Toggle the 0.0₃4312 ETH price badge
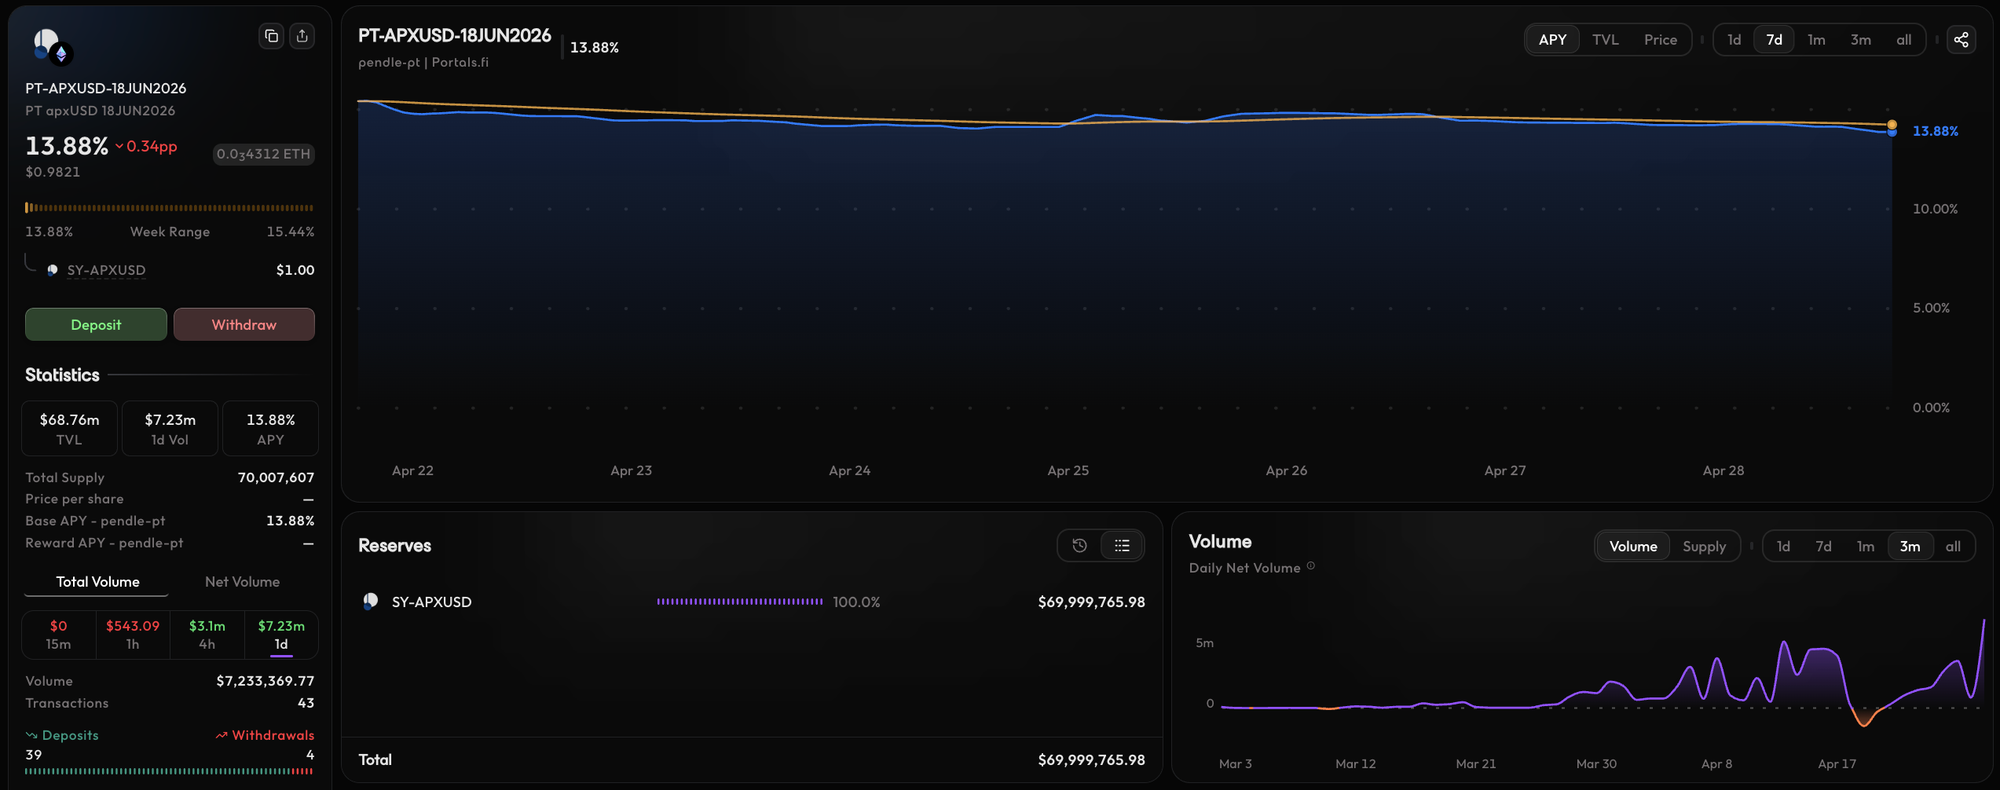Screen dimensions: 2000x790 pos(264,154)
